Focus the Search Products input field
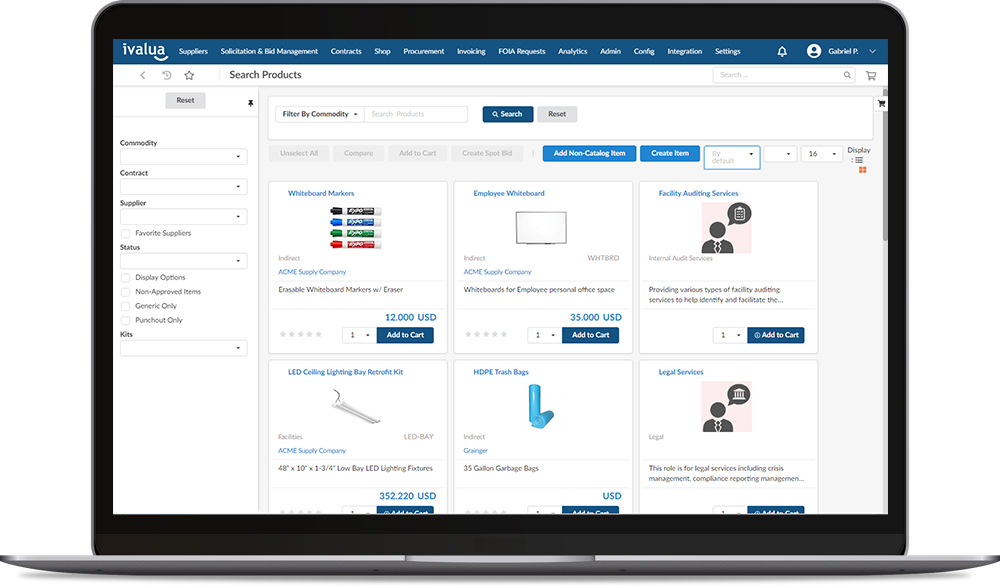Viewport: 1000px width, 588px height. pos(416,114)
